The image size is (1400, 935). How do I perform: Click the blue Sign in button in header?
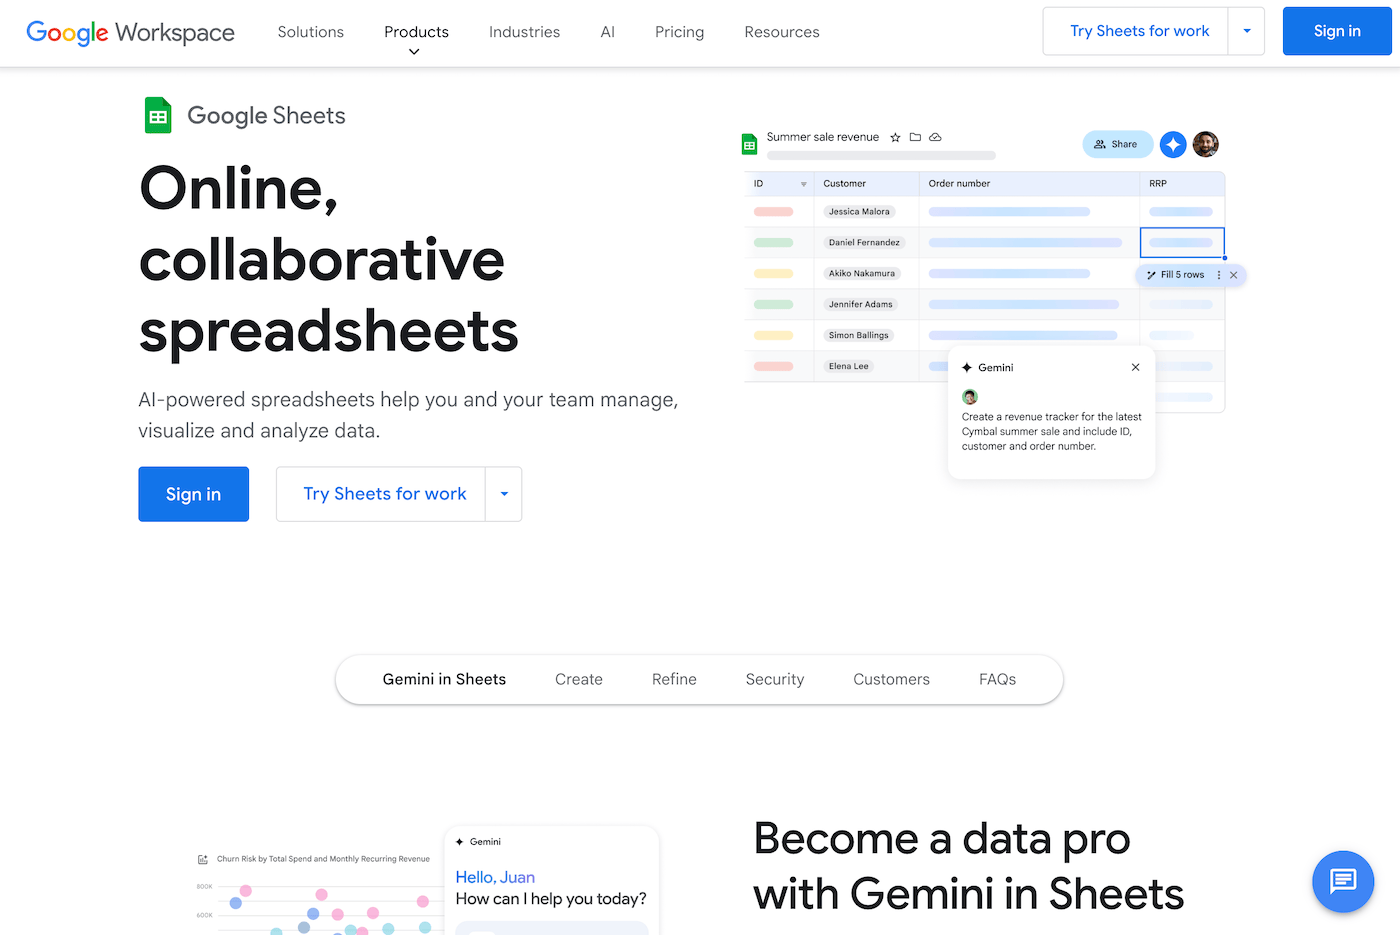pyautogui.click(x=1336, y=31)
